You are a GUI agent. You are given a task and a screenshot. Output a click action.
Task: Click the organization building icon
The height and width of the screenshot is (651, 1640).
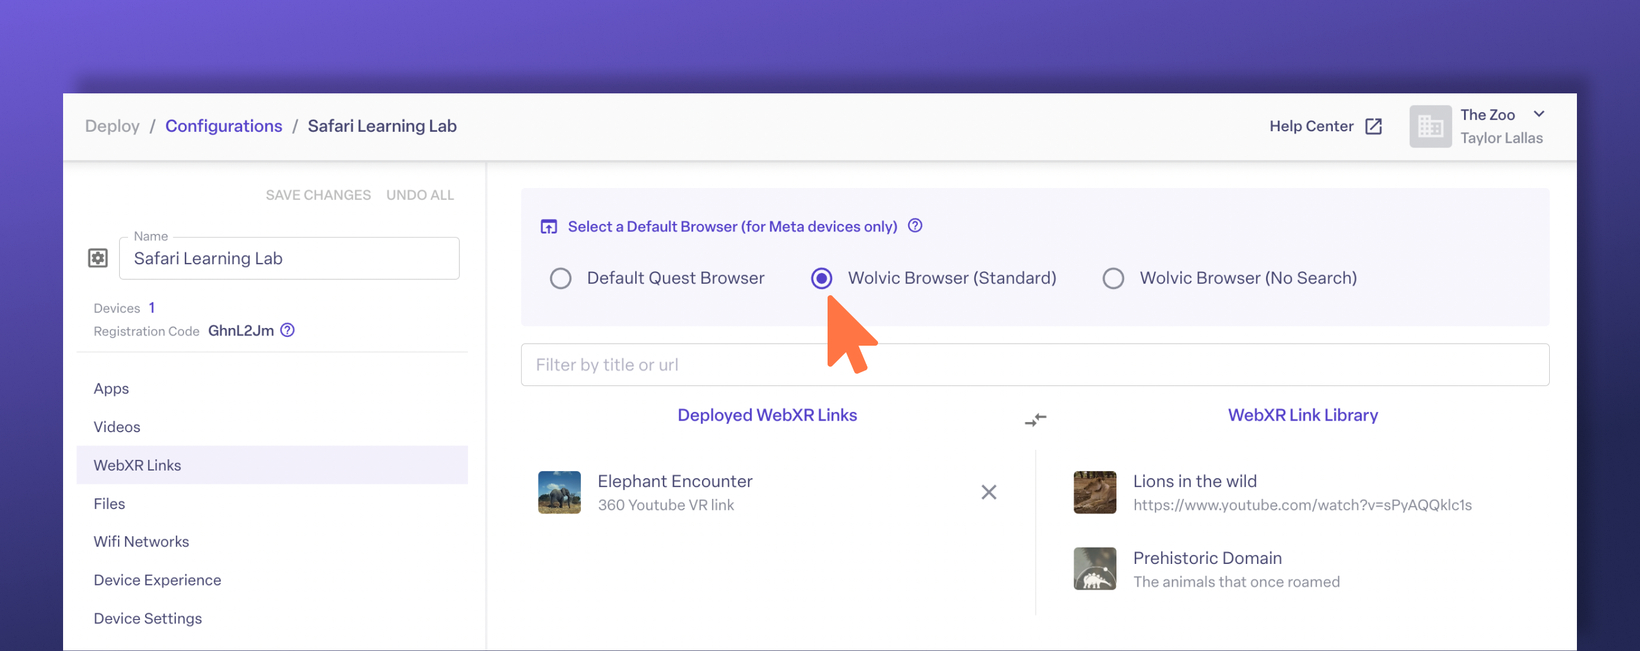click(x=1430, y=127)
